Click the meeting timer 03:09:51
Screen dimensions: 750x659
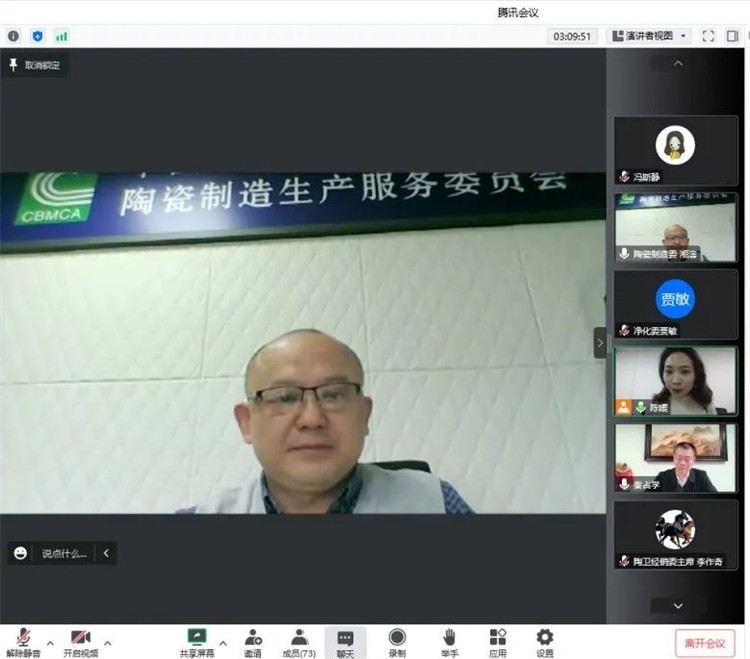coord(572,36)
